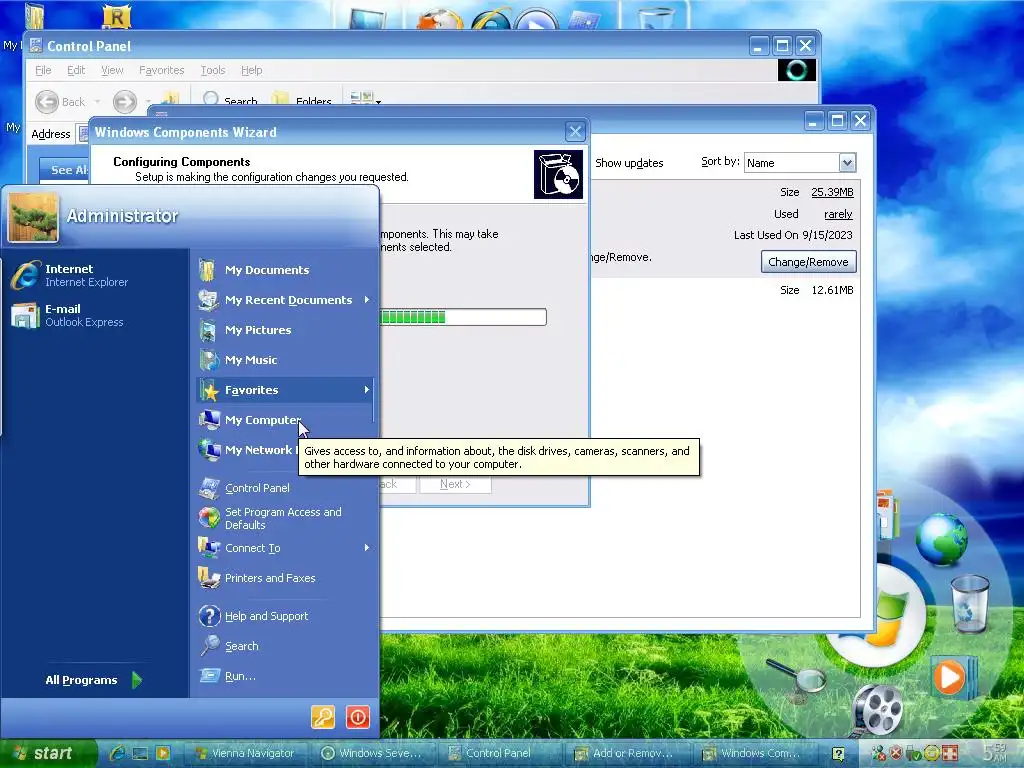Click the Log Off key icon
The height and width of the screenshot is (768, 1024).
point(323,717)
